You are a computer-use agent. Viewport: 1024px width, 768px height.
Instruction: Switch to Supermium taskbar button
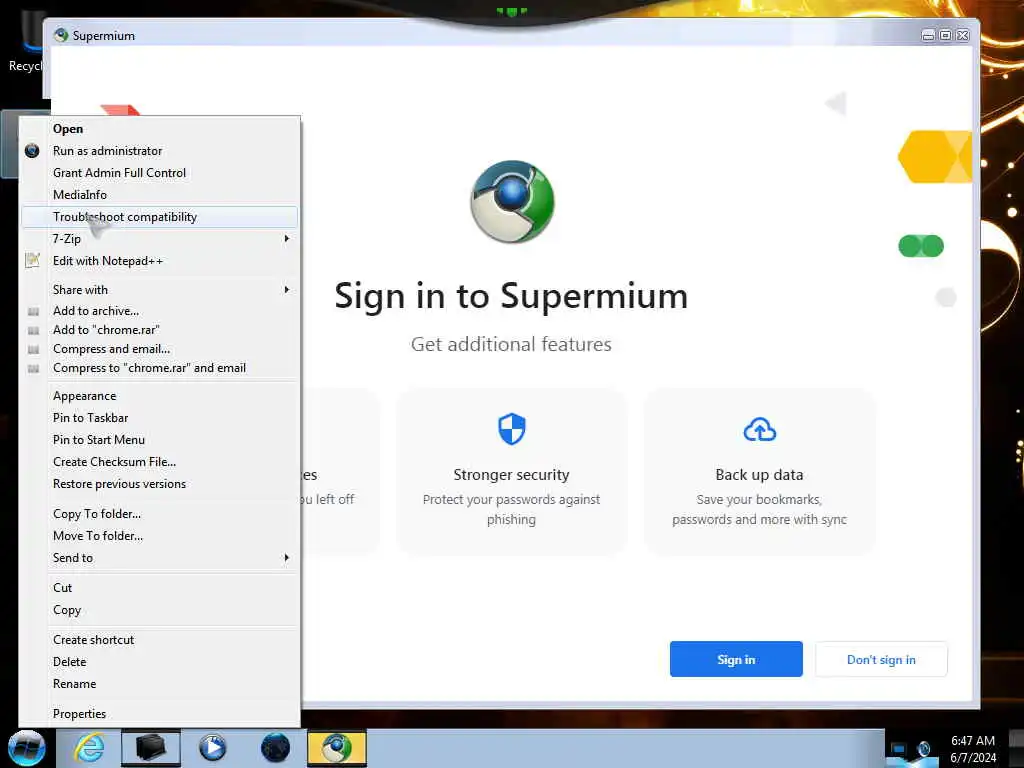pyautogui.click(x=336, y=748)
